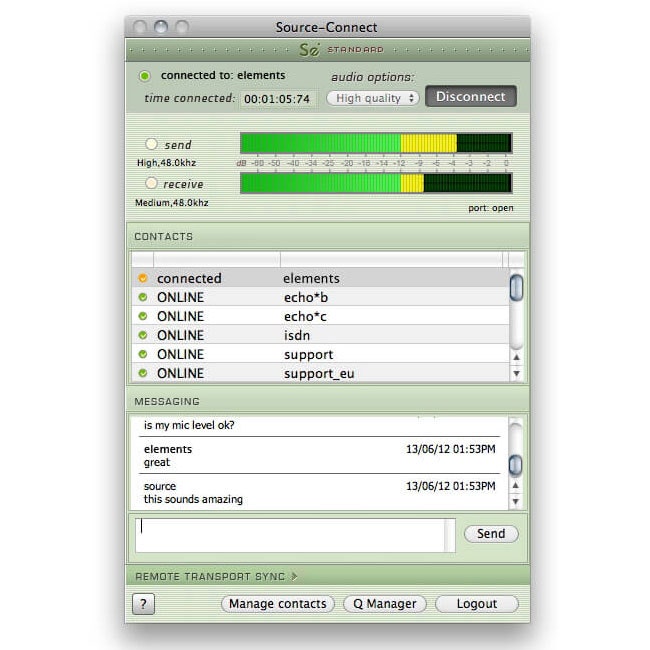Click into the message text input field
Screen dimensions: 650x650
coord(295,535)
